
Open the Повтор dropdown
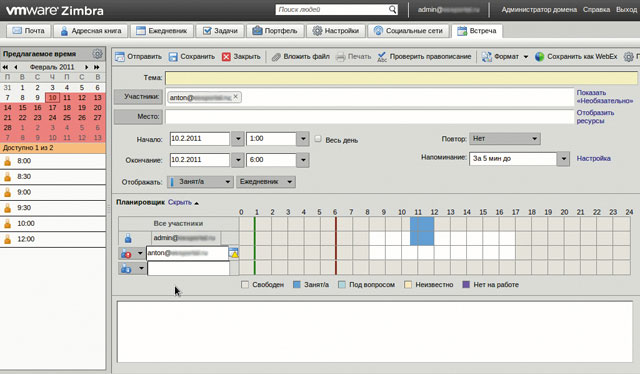coord(505,139)
